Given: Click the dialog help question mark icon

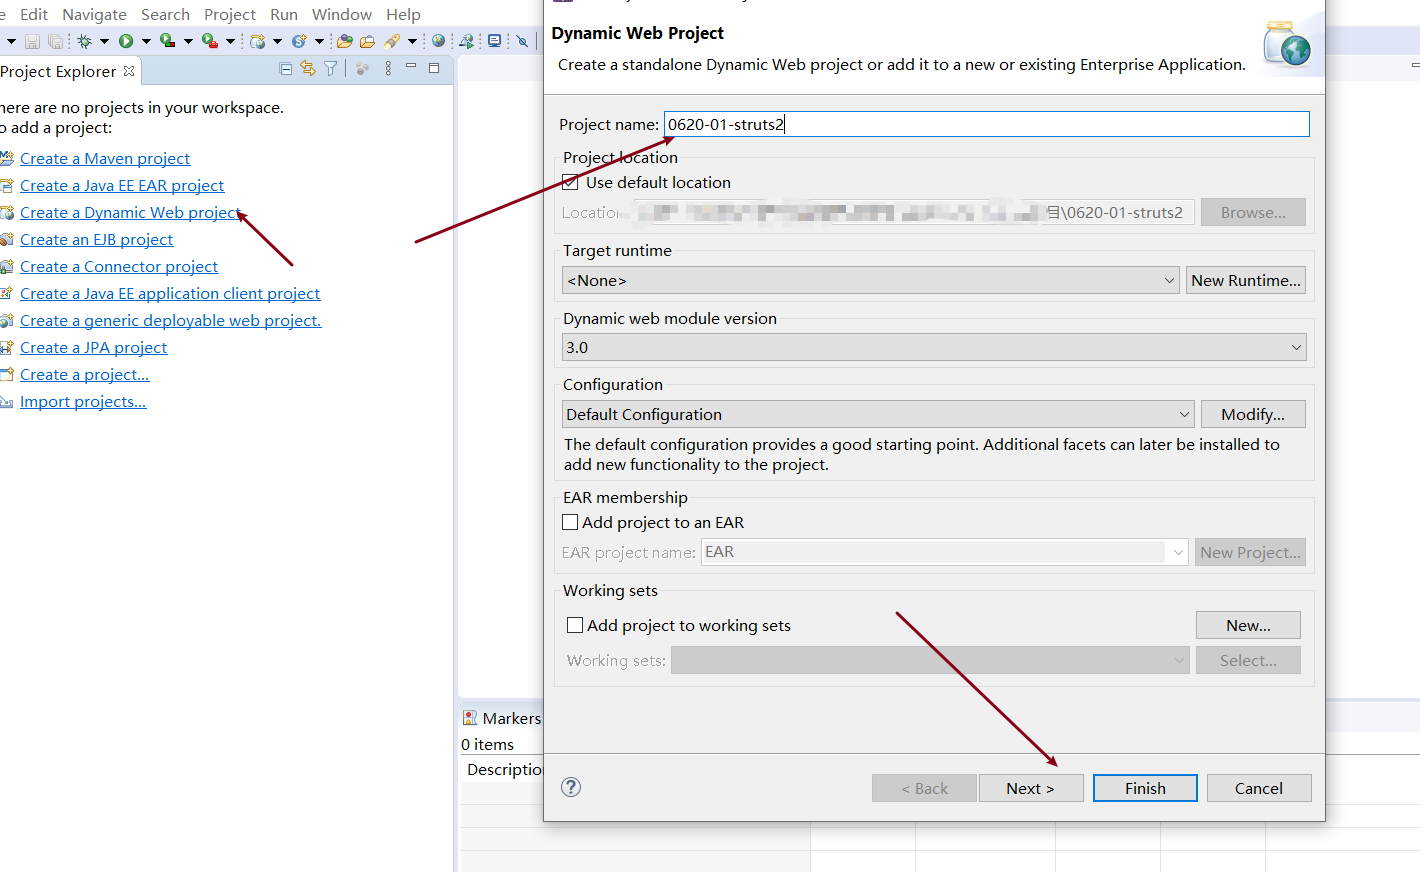Looking at the screenshot, I should coord(571,787).
